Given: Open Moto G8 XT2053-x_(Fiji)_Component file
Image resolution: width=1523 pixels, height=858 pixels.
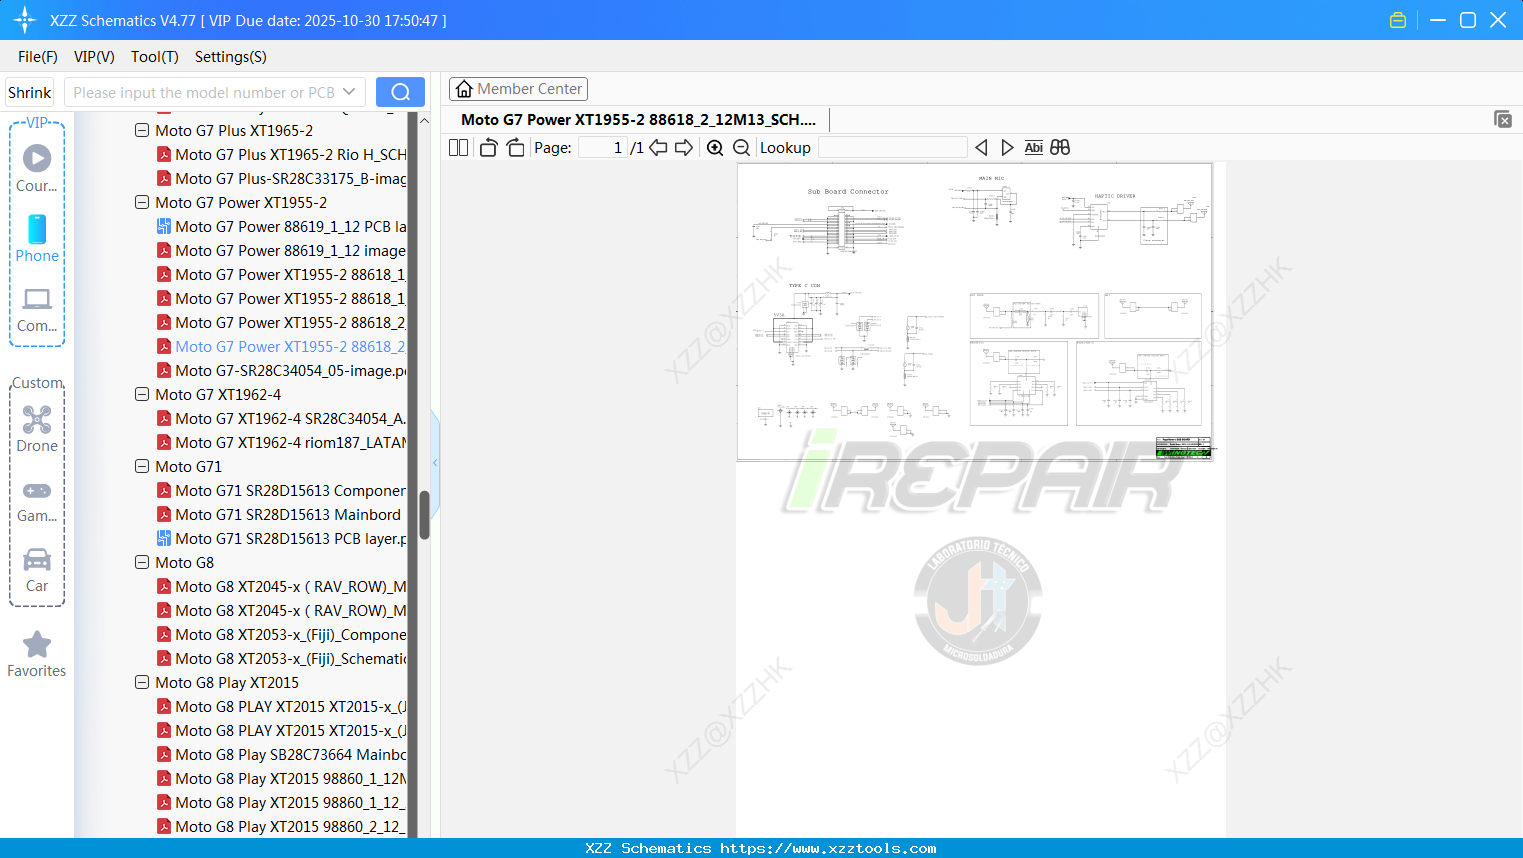Looking at the screenshot, I should click(290, 635).
